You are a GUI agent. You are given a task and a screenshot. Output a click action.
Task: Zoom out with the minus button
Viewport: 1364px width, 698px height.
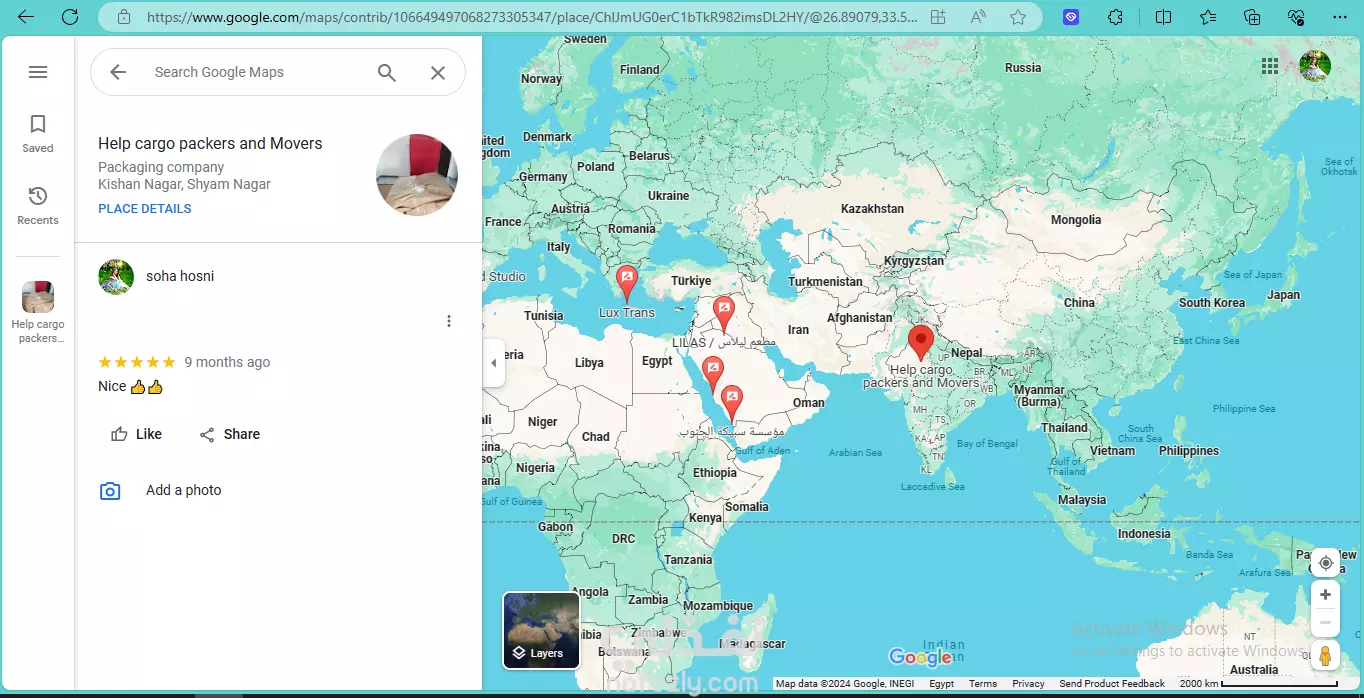click(x=1326, y=622)
